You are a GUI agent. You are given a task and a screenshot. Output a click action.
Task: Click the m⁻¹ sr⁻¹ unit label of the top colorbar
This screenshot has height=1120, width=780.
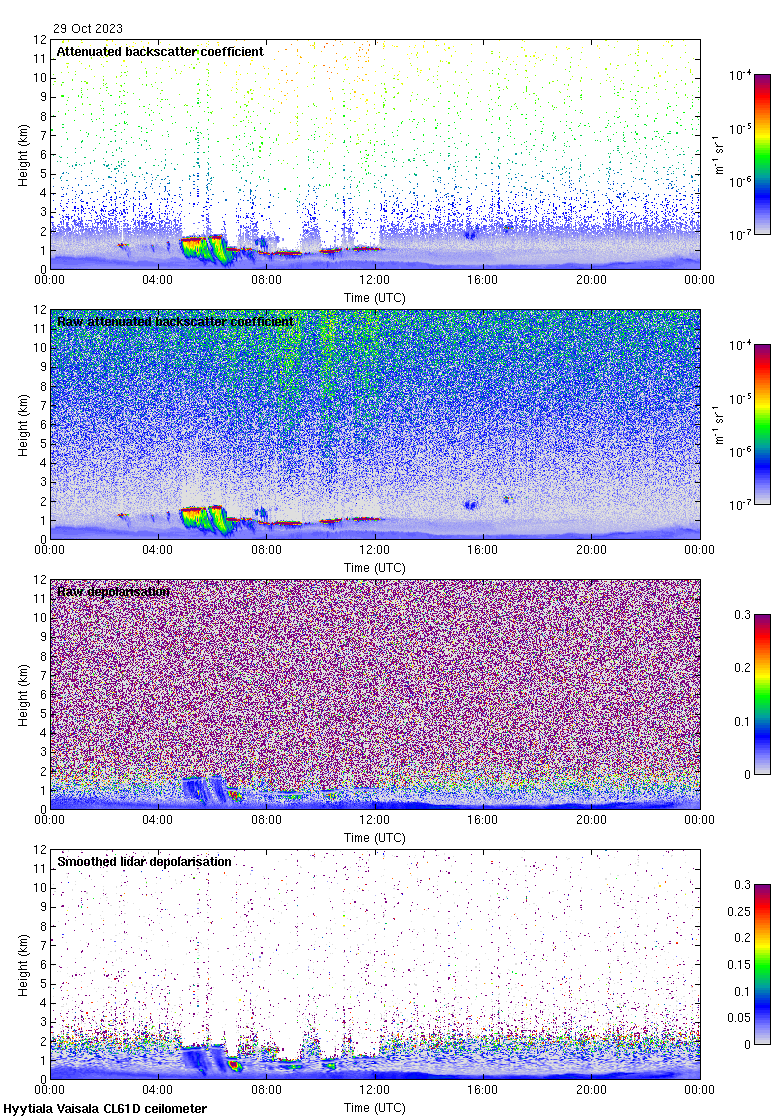pos(719,154)
